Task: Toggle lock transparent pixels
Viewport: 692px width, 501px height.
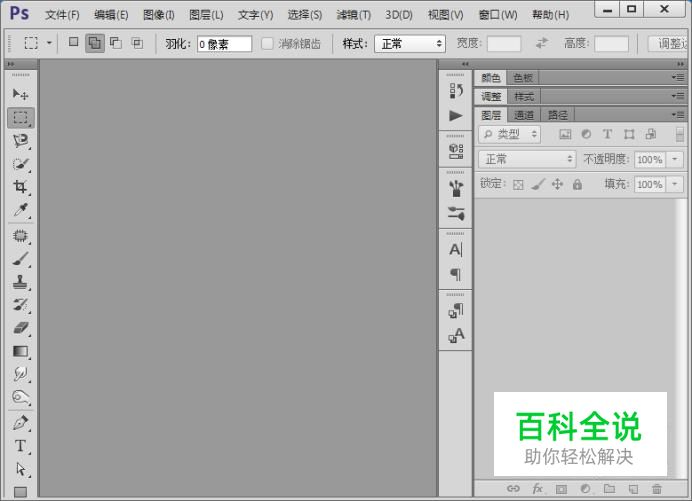Action: (518, 185)
